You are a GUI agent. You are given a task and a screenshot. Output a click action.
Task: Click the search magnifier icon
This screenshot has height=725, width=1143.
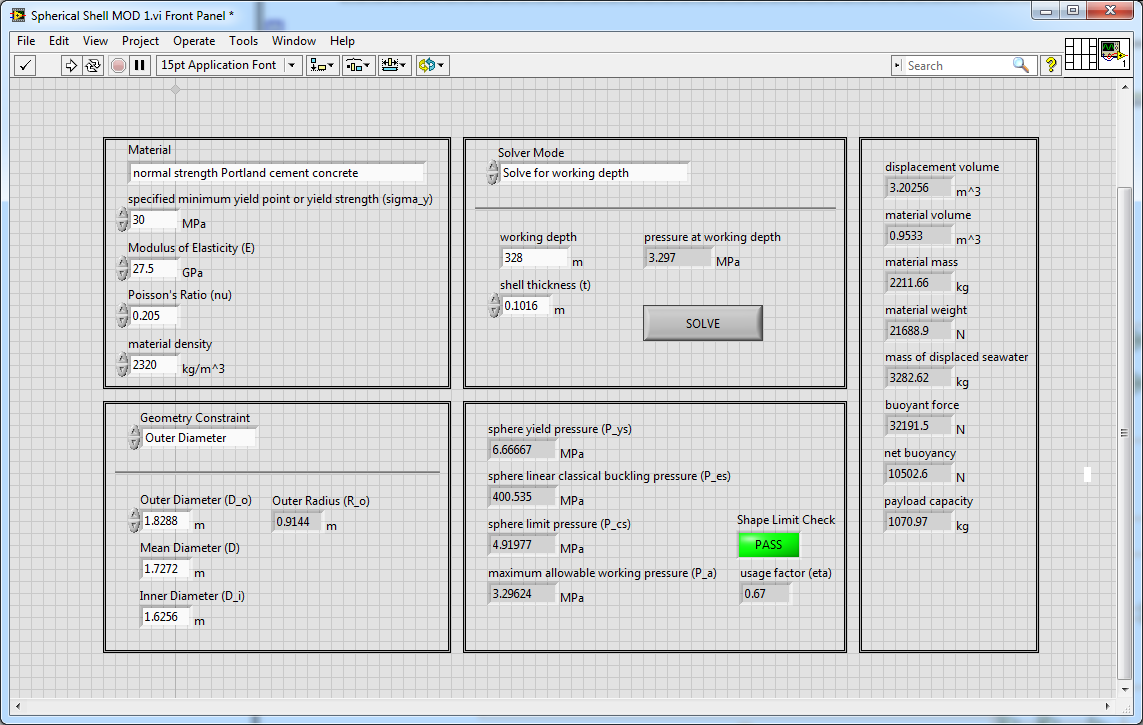pos(1021,66)
